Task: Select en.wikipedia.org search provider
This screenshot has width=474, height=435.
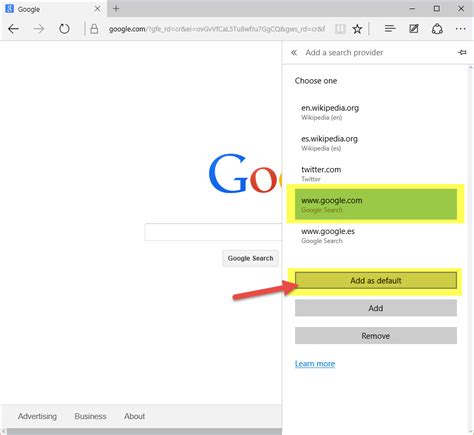Action: (376, 112)
